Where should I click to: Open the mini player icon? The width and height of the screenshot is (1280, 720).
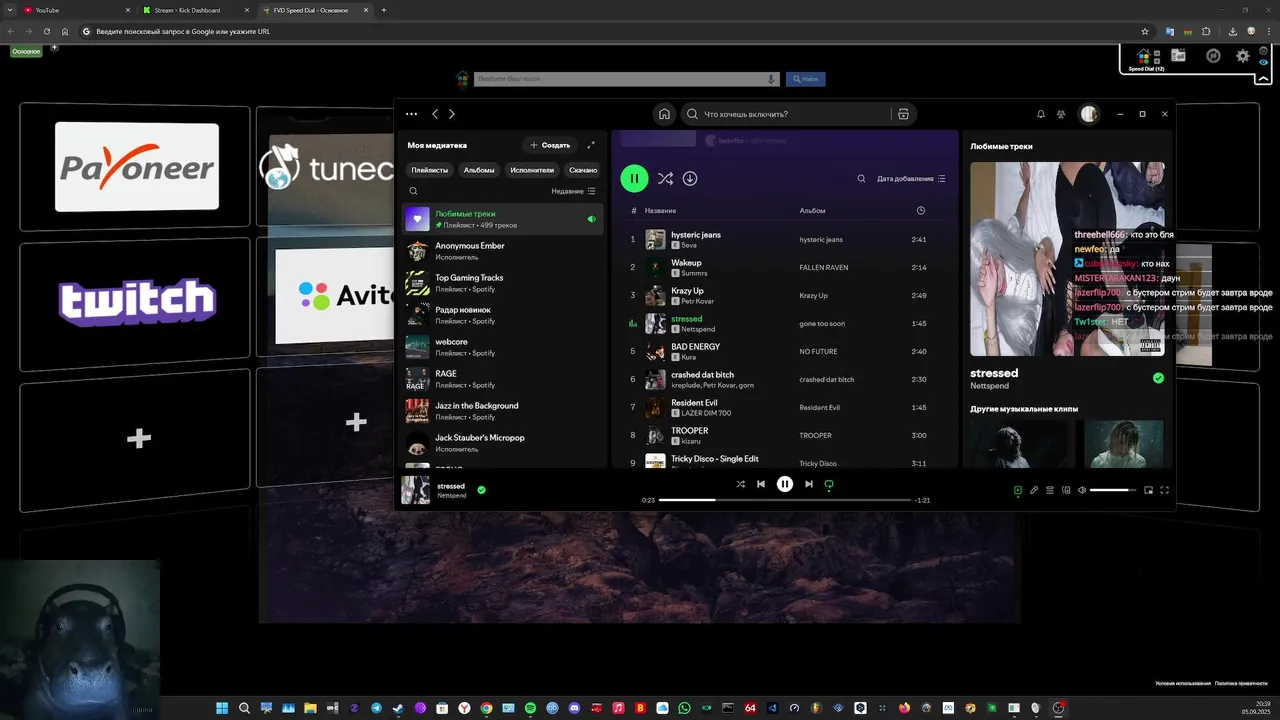pyautogui.click(x=1148, y=490)
